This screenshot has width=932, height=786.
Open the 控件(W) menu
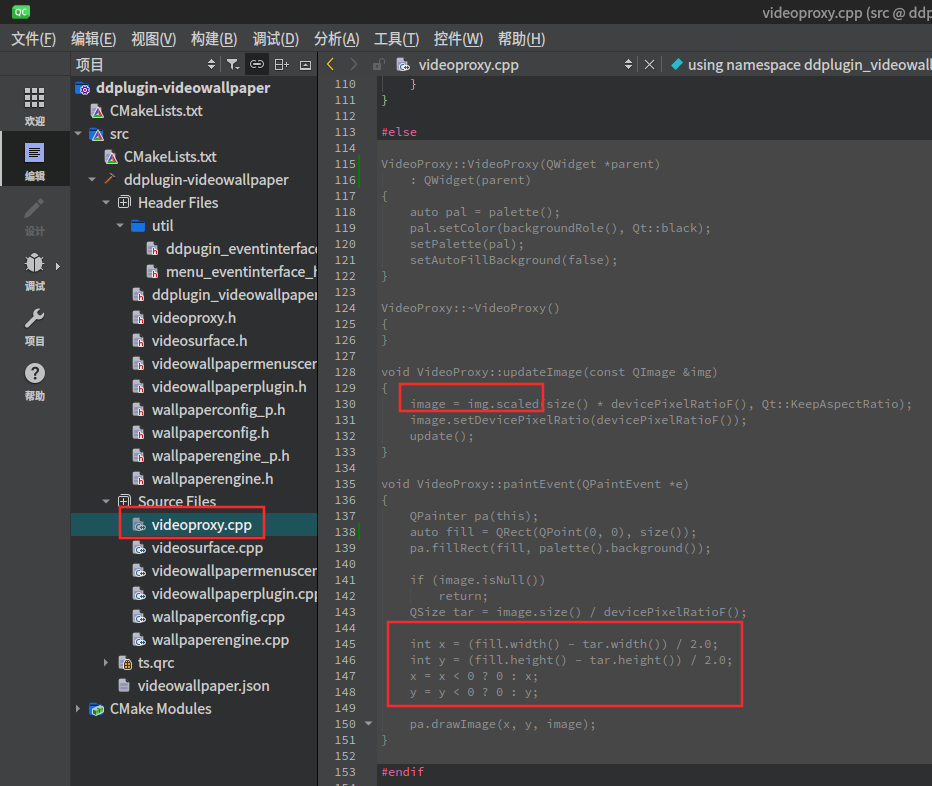point(458,39)
